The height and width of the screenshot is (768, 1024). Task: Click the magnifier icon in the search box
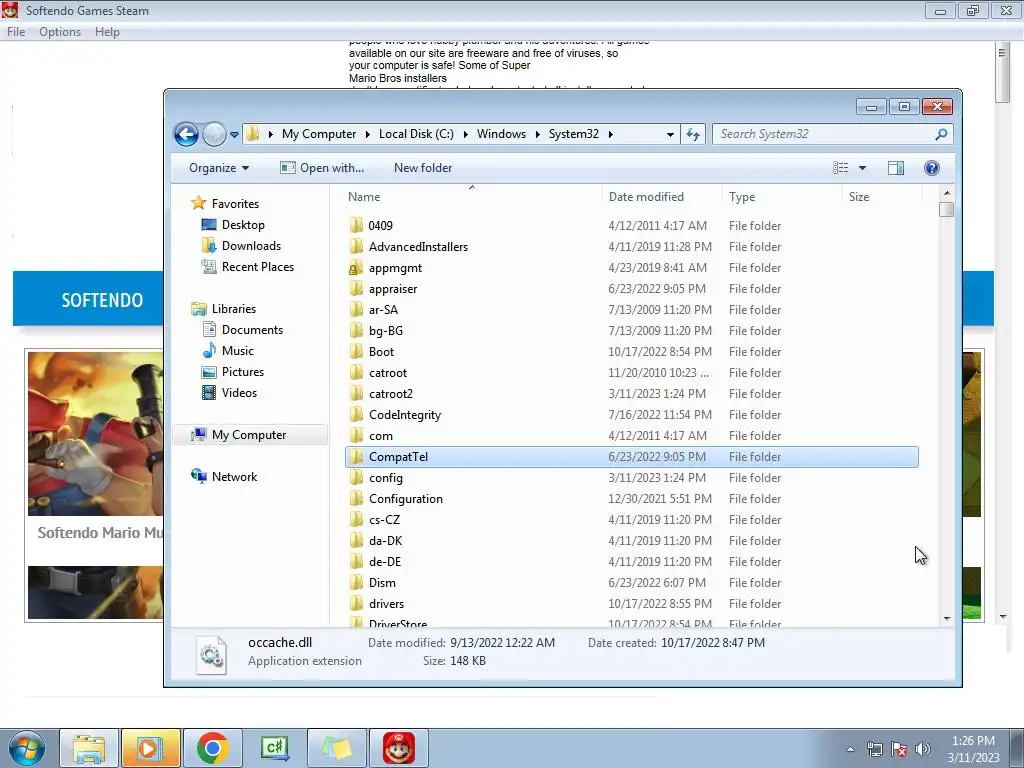tap(941, 134)
